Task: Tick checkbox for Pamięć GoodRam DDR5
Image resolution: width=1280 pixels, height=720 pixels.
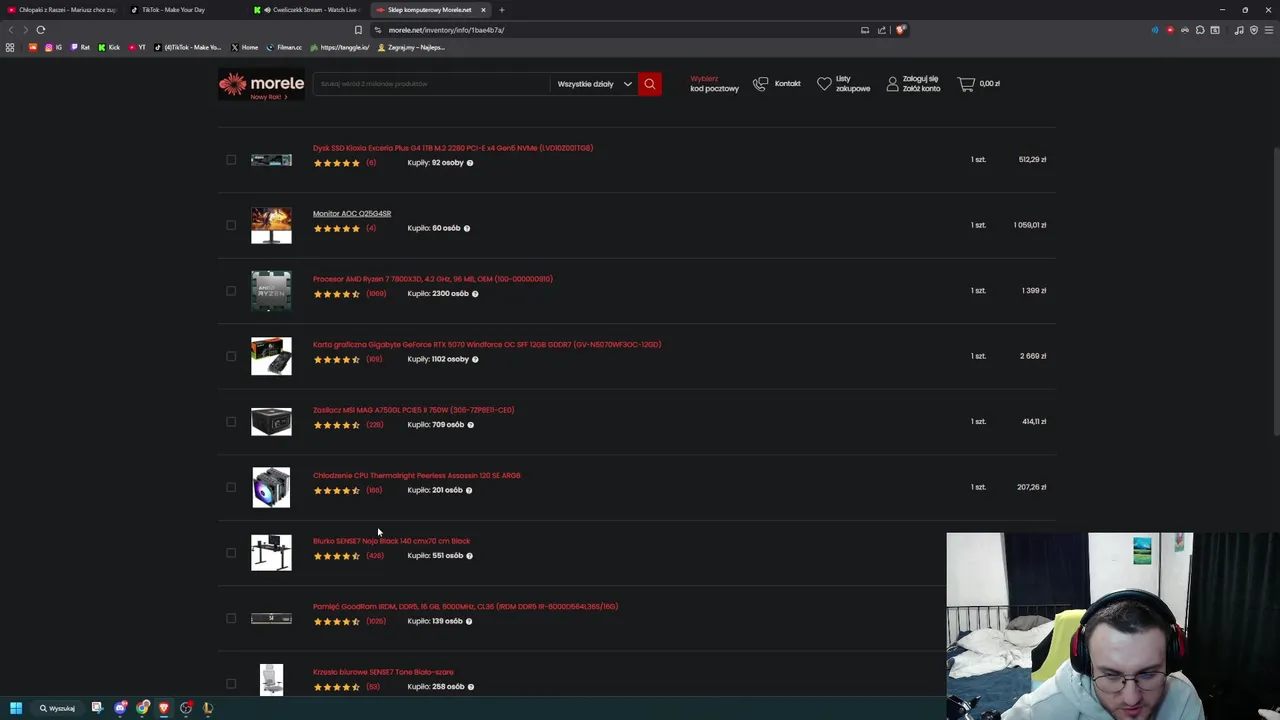Action: (231, 618)
